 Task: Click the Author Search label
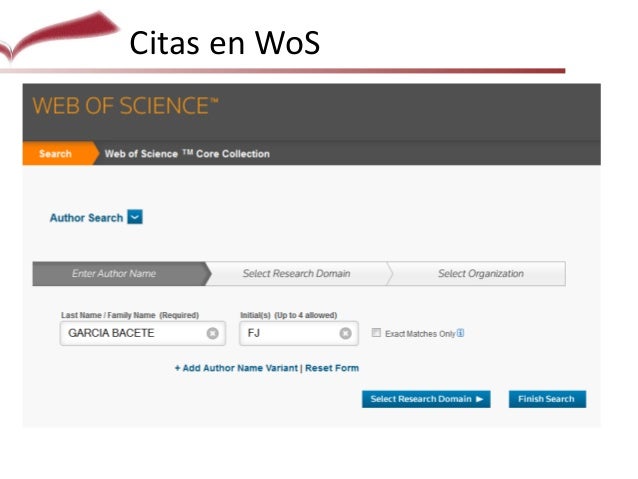click(x=86, y=218)
